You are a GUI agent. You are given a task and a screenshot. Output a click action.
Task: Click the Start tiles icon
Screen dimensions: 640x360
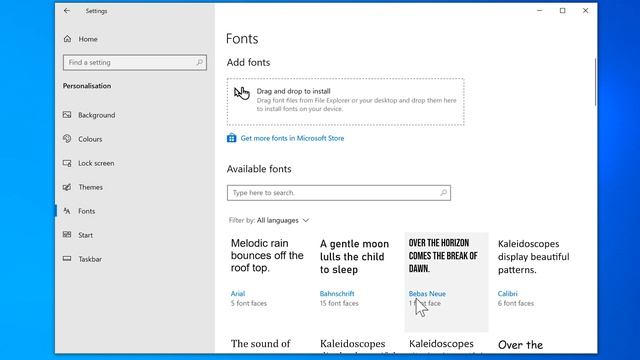point(67,235)
